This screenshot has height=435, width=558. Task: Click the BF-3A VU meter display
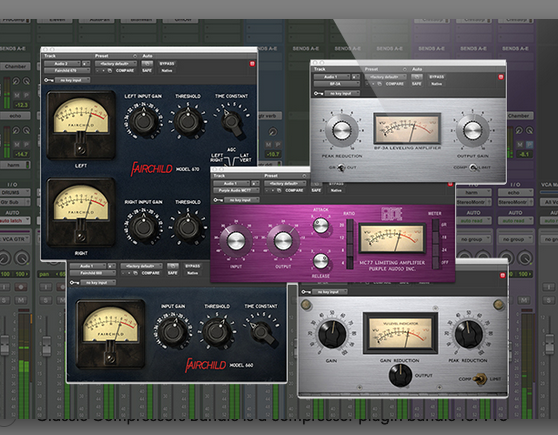(407, 129)
